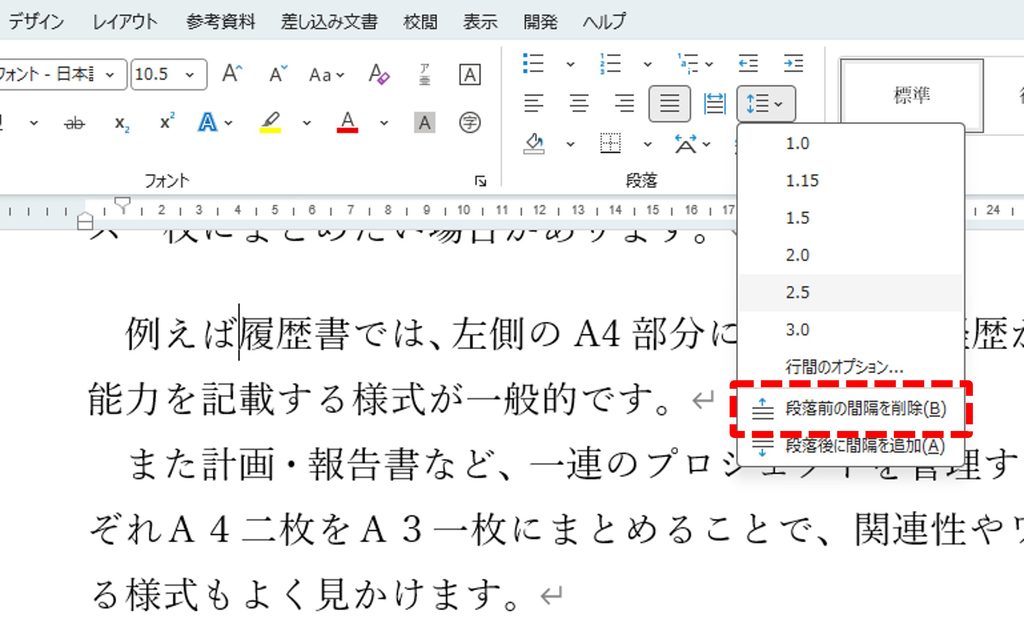
Task: Set line spacing to 1.5
Action: click(851, 217)
